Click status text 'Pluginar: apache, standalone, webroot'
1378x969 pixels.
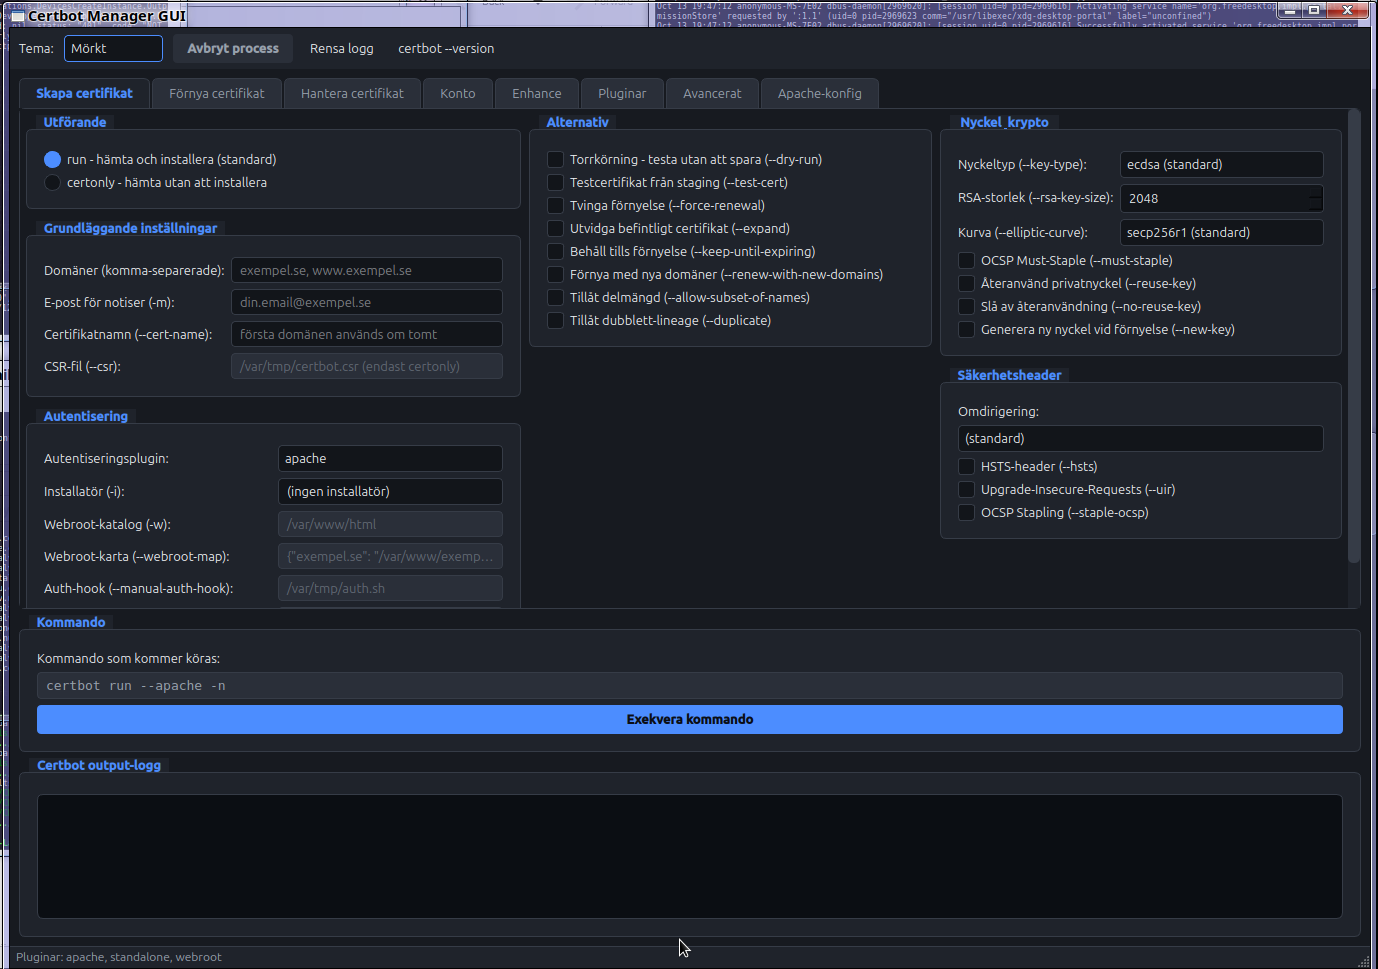tap(119, 957)
